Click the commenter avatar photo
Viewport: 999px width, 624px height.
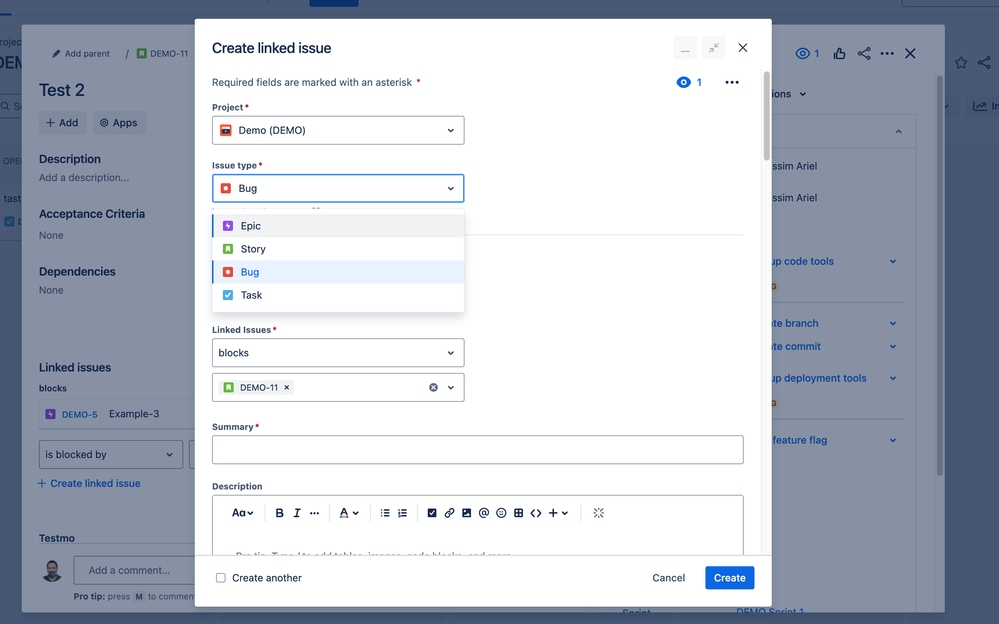pyautogui.click(x=52, y=570)
